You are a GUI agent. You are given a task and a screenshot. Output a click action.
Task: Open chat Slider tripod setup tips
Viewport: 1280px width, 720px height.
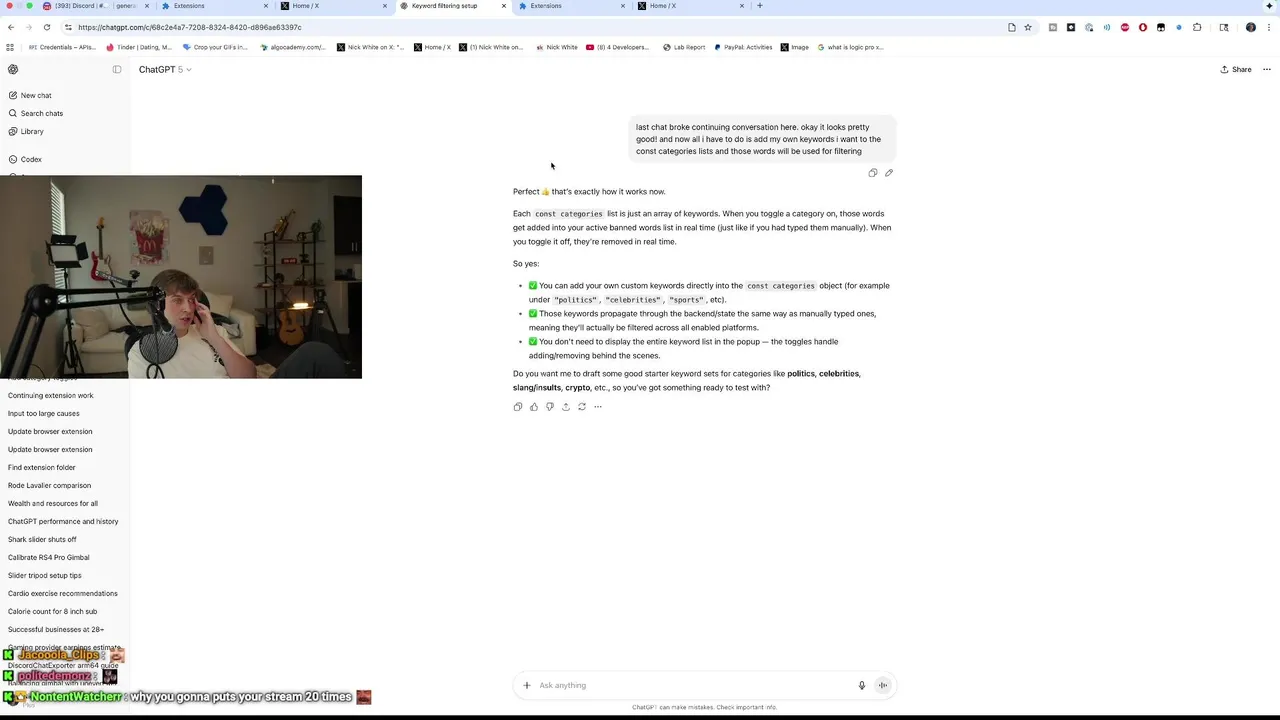click(x=45, y=575)
